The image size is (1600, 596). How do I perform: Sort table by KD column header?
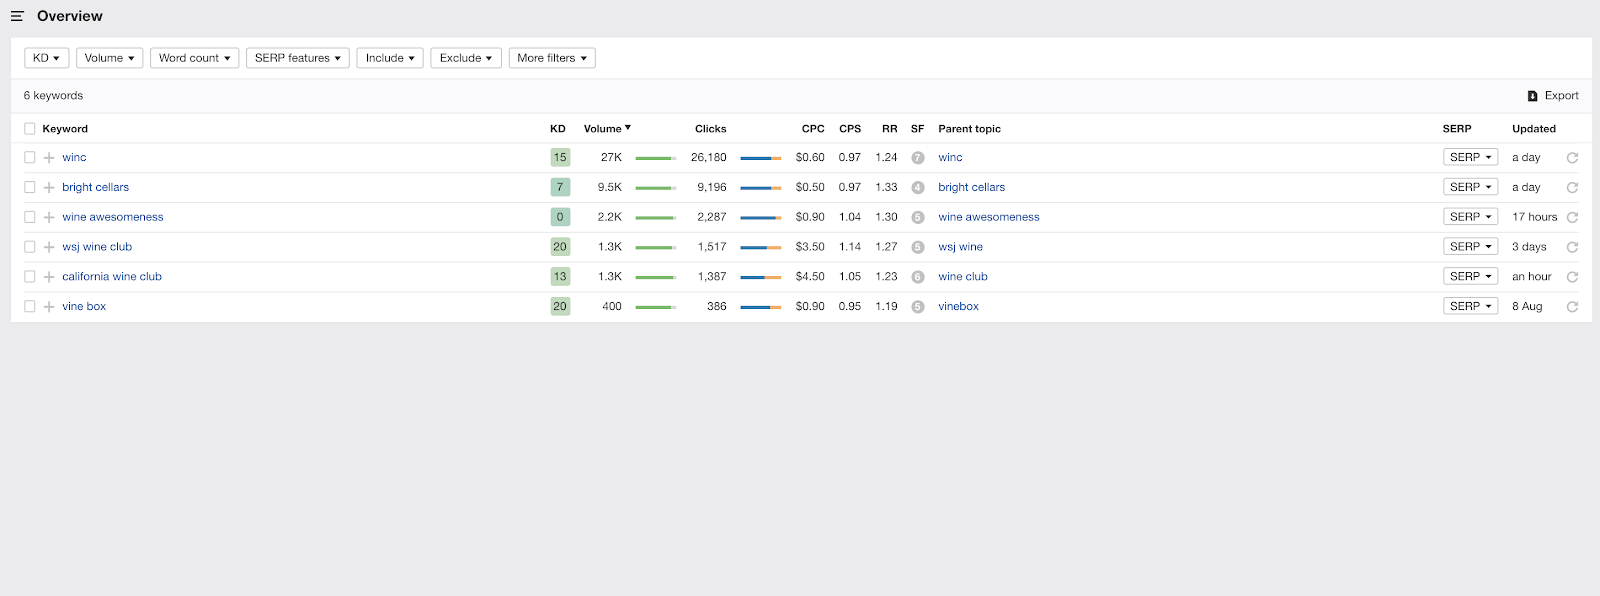tap(558, 129)
